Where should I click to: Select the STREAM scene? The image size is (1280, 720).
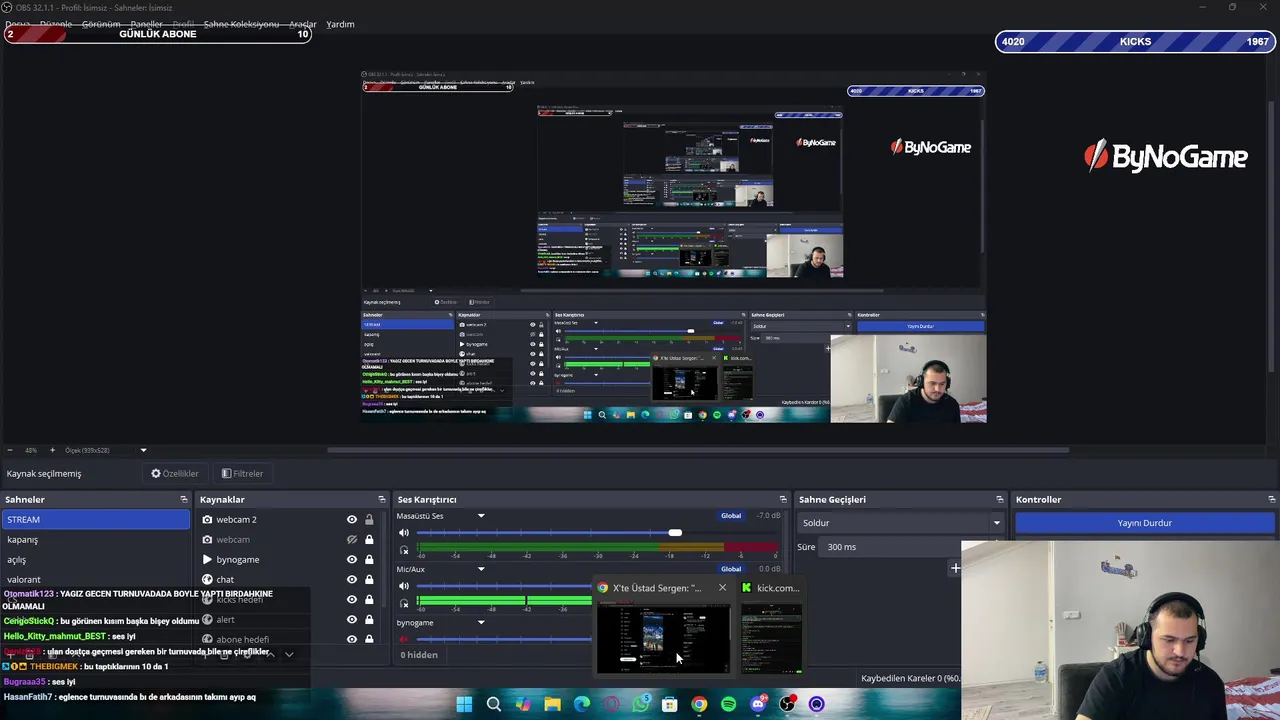(95, 520)
